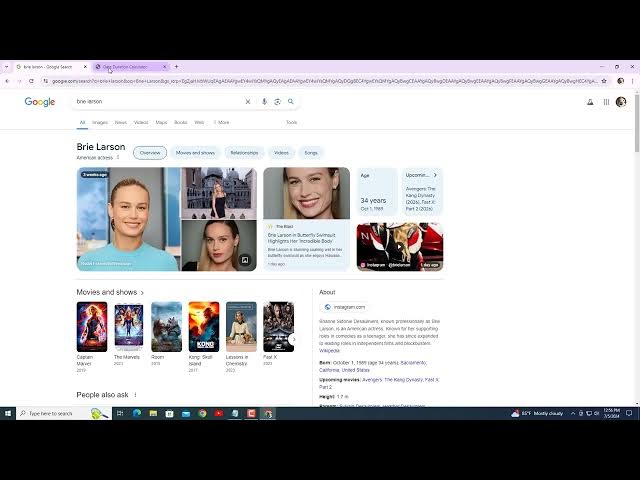Select the Overview chip
This screenshot has width=640, height=480.
click(150, 153)
